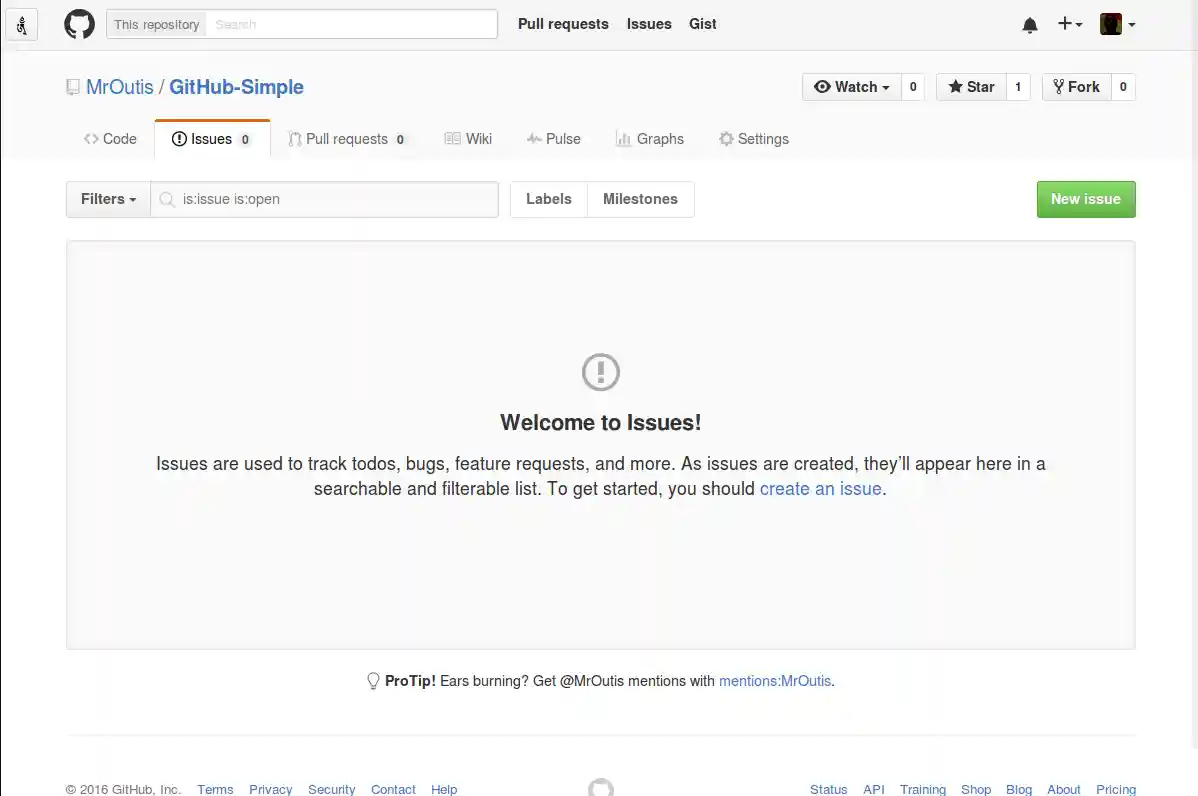Open the Graphs chart icon
This screenshot has height=796, width=1198.
coord(625,138)
